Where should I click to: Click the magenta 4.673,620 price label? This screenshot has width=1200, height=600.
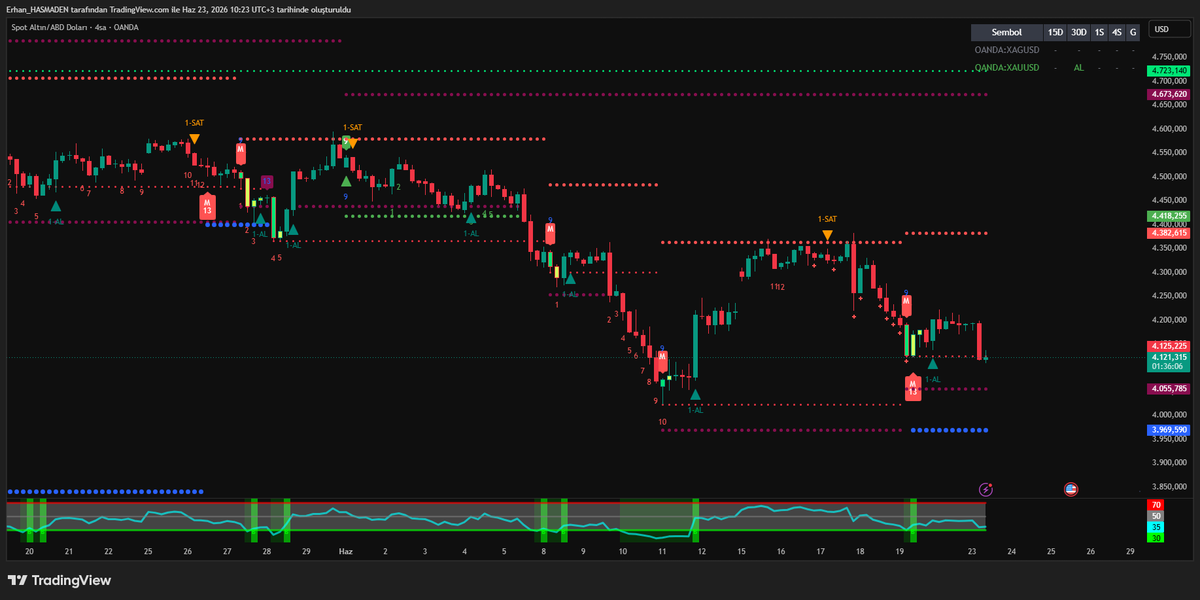(x=1169, y=94)
